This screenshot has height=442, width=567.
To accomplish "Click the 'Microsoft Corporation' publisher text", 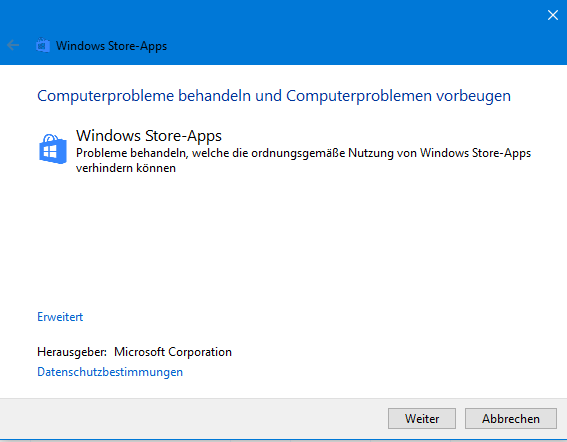I will point(173,352).
